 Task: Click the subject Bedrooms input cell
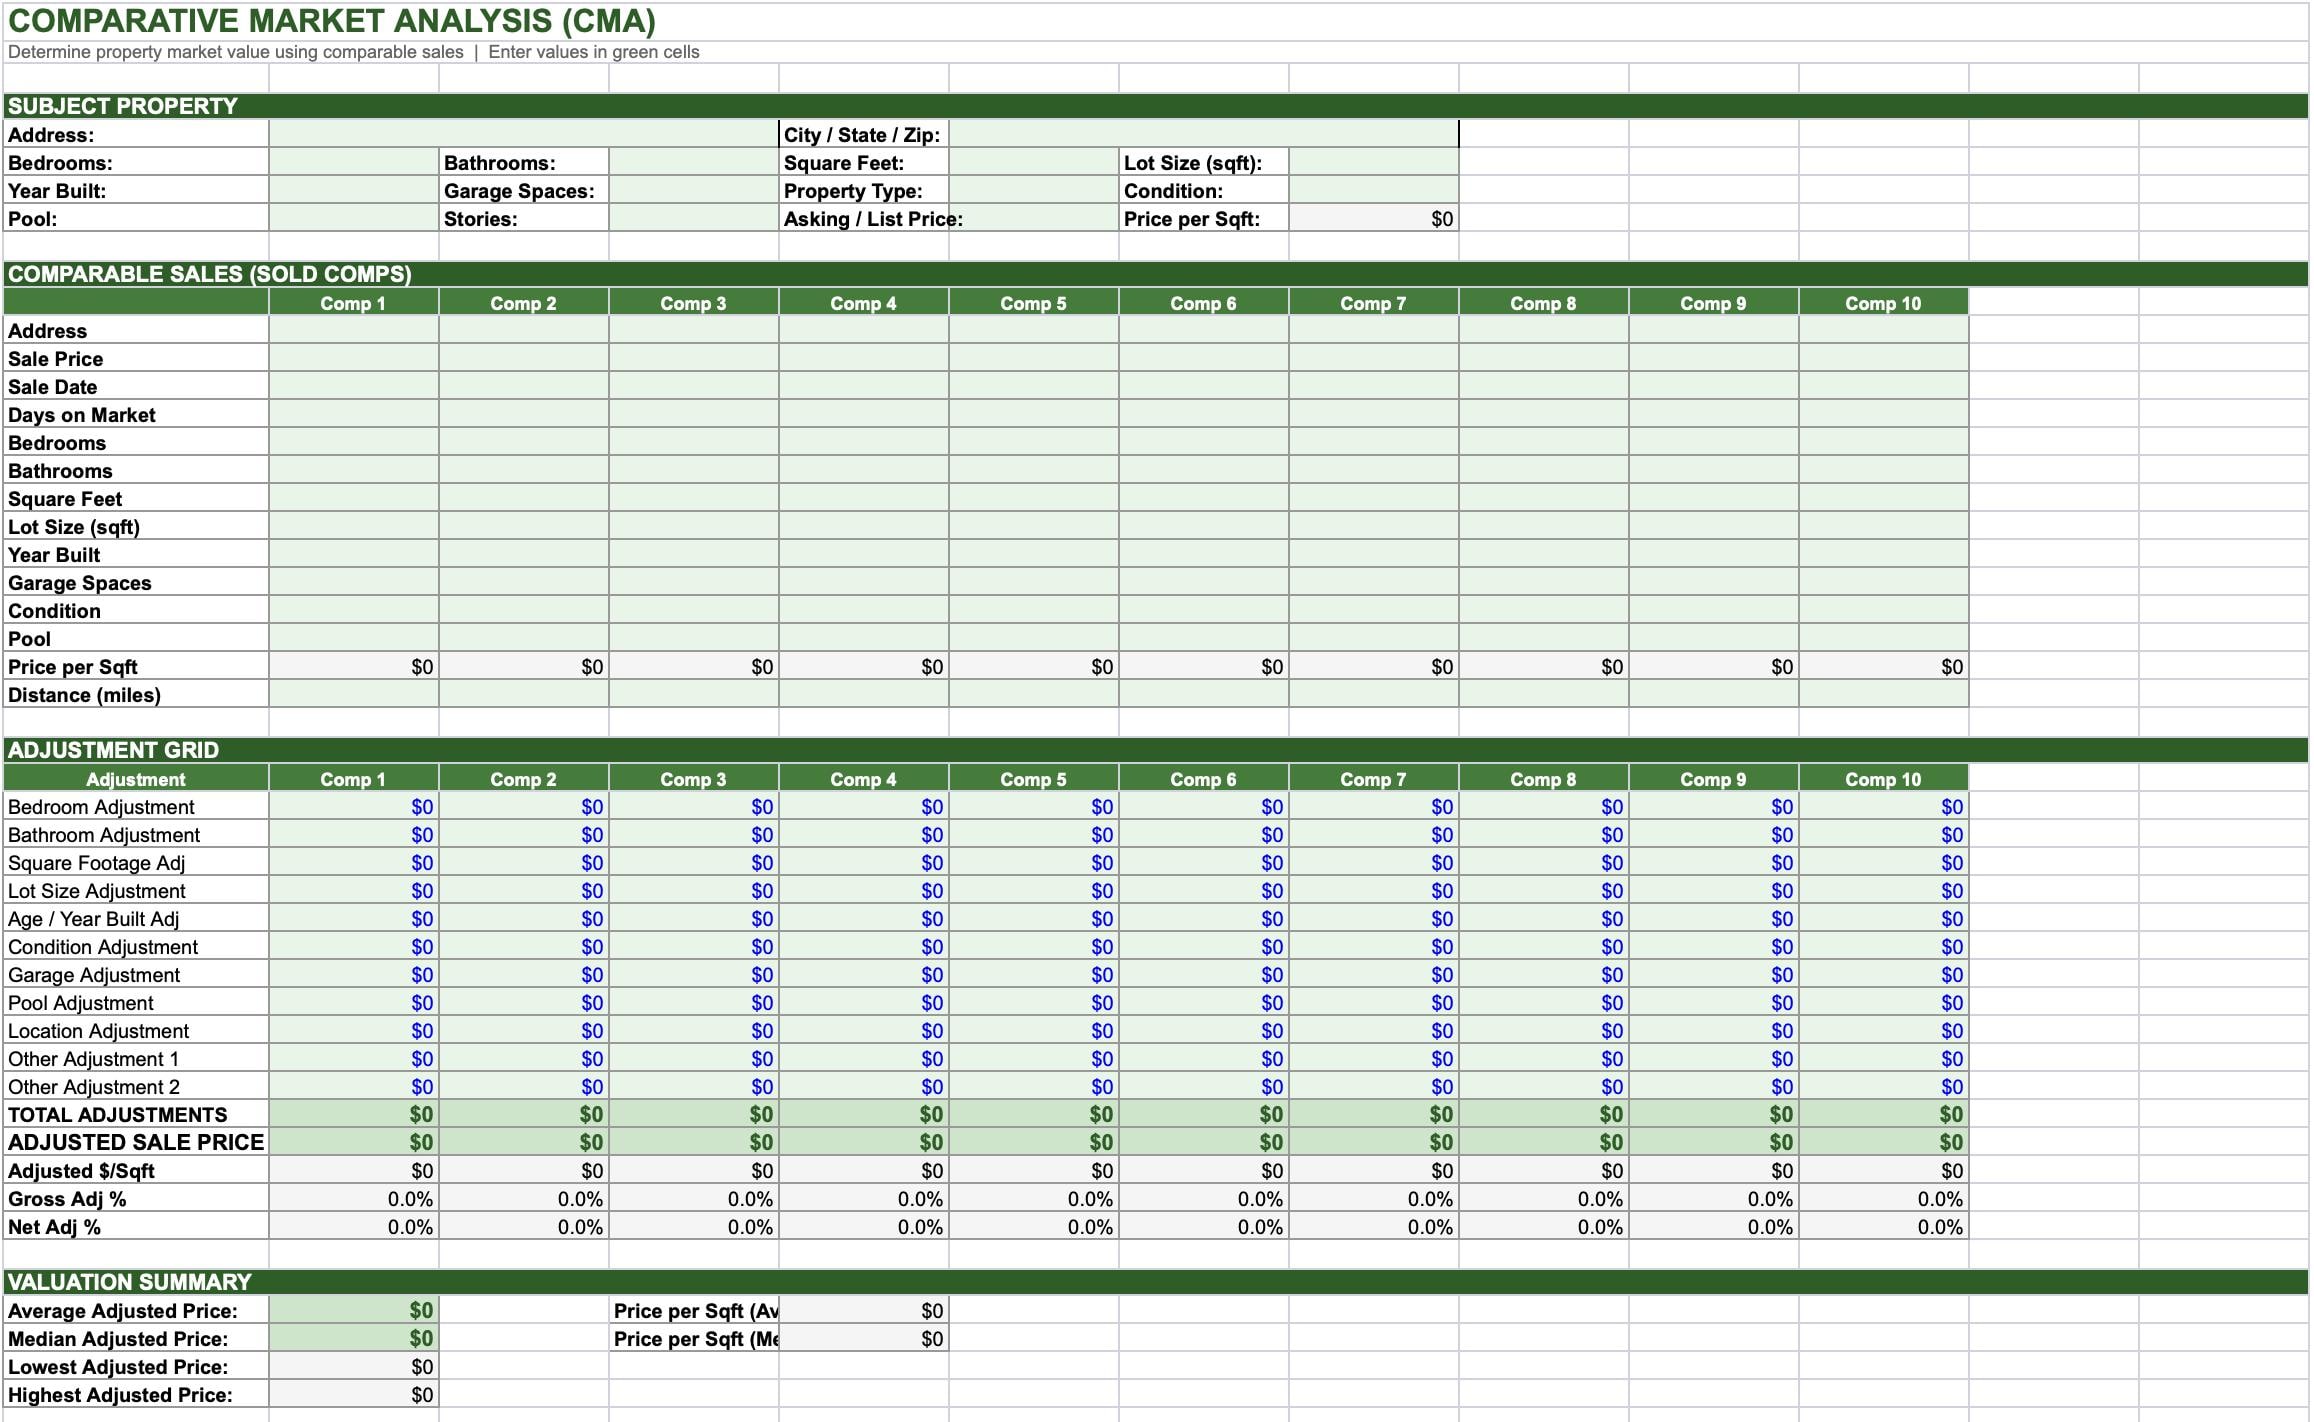[354, 162]
